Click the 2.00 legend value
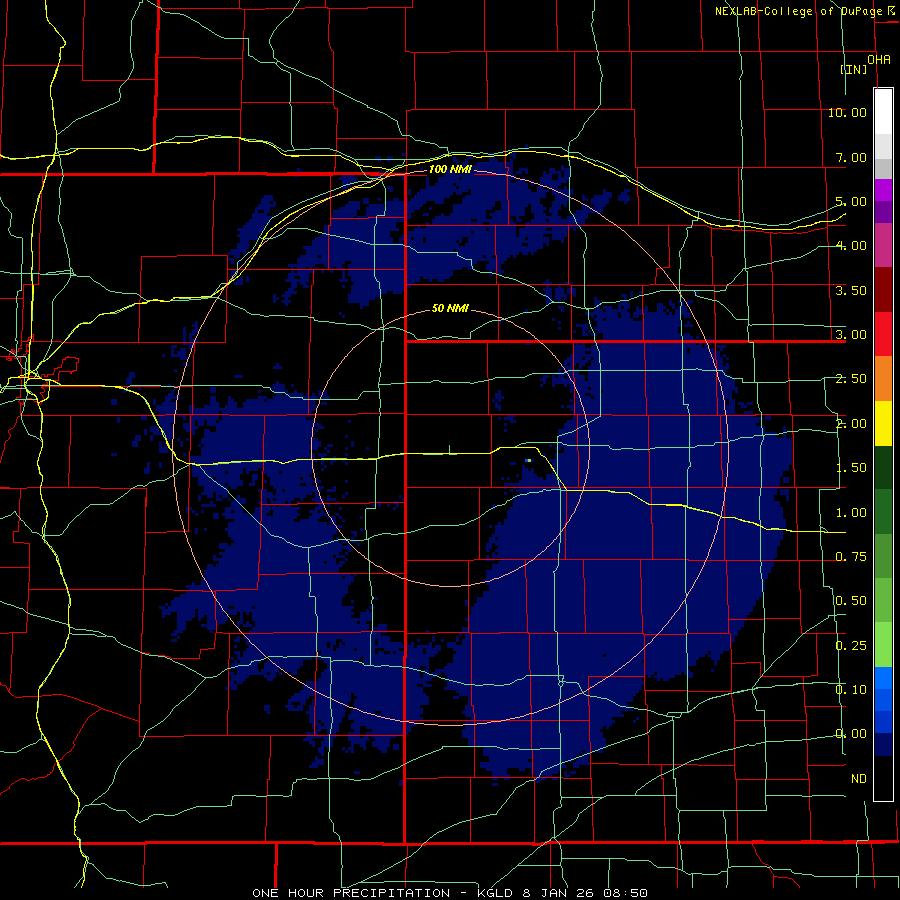The image size is (900, 900). point(851,424)
